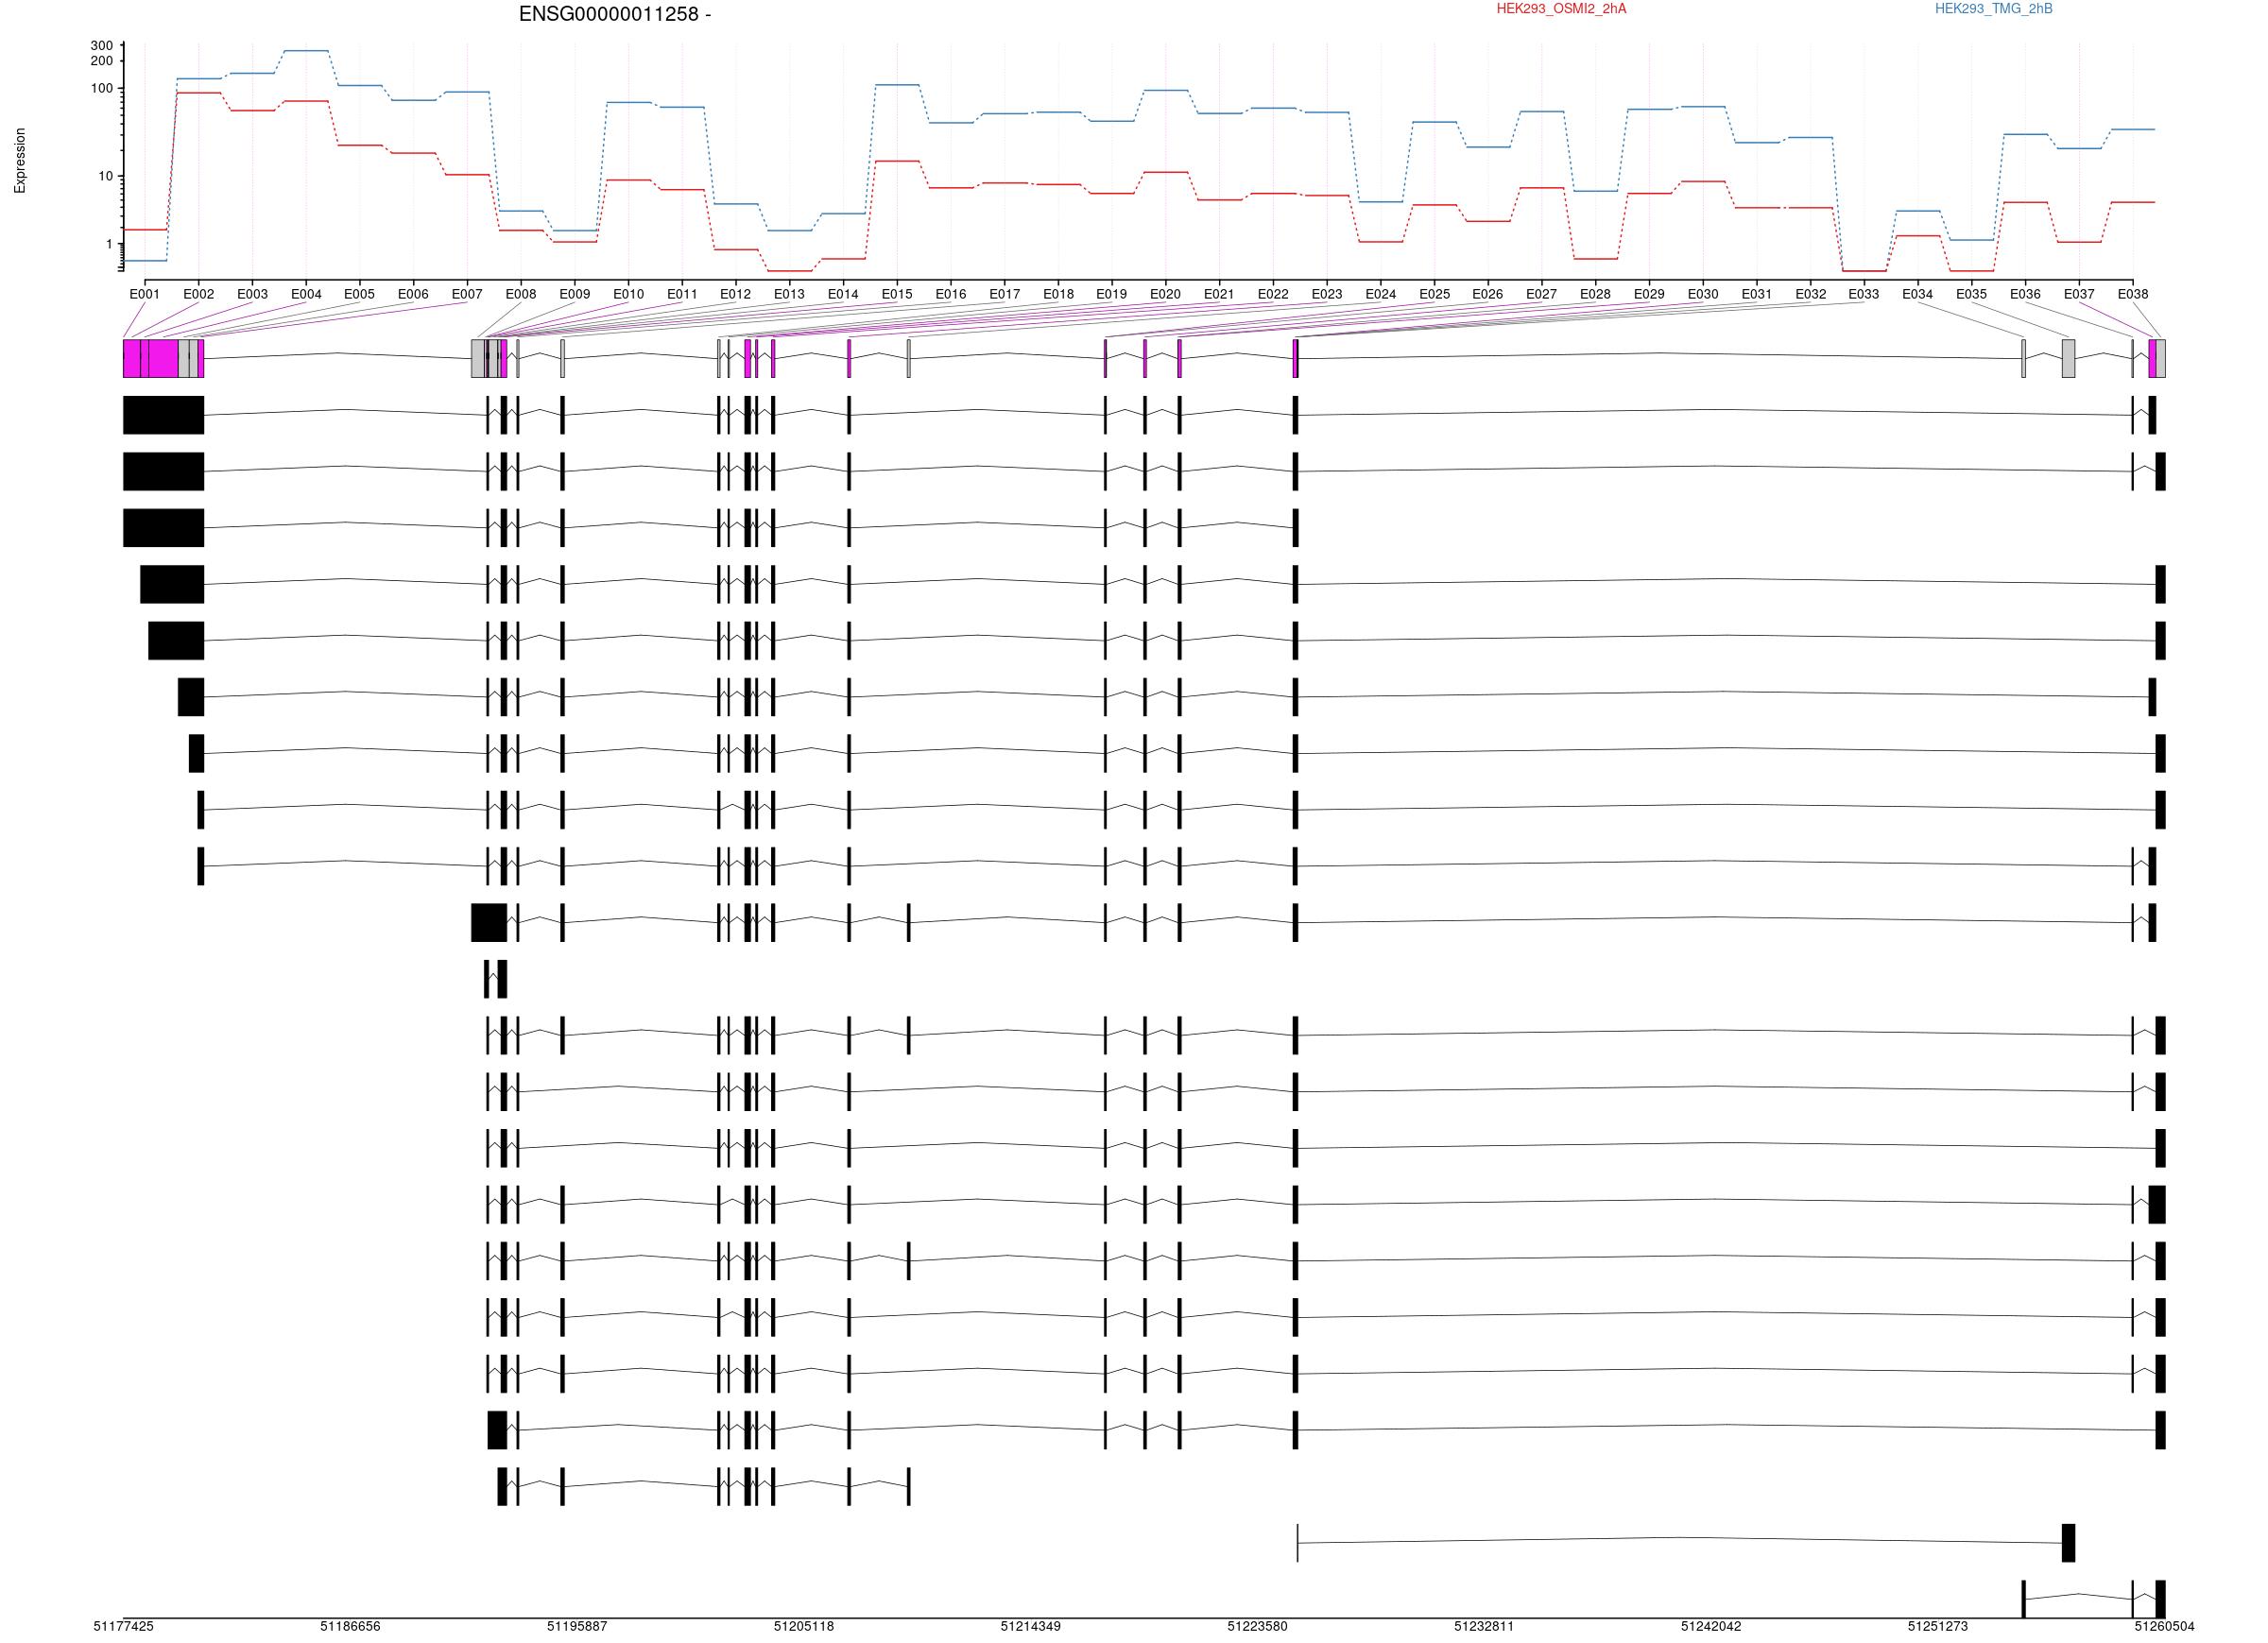The image size is (2268, 1643).
Task: Click genomic coordinate 51260504
Action: [2164, 1626]
